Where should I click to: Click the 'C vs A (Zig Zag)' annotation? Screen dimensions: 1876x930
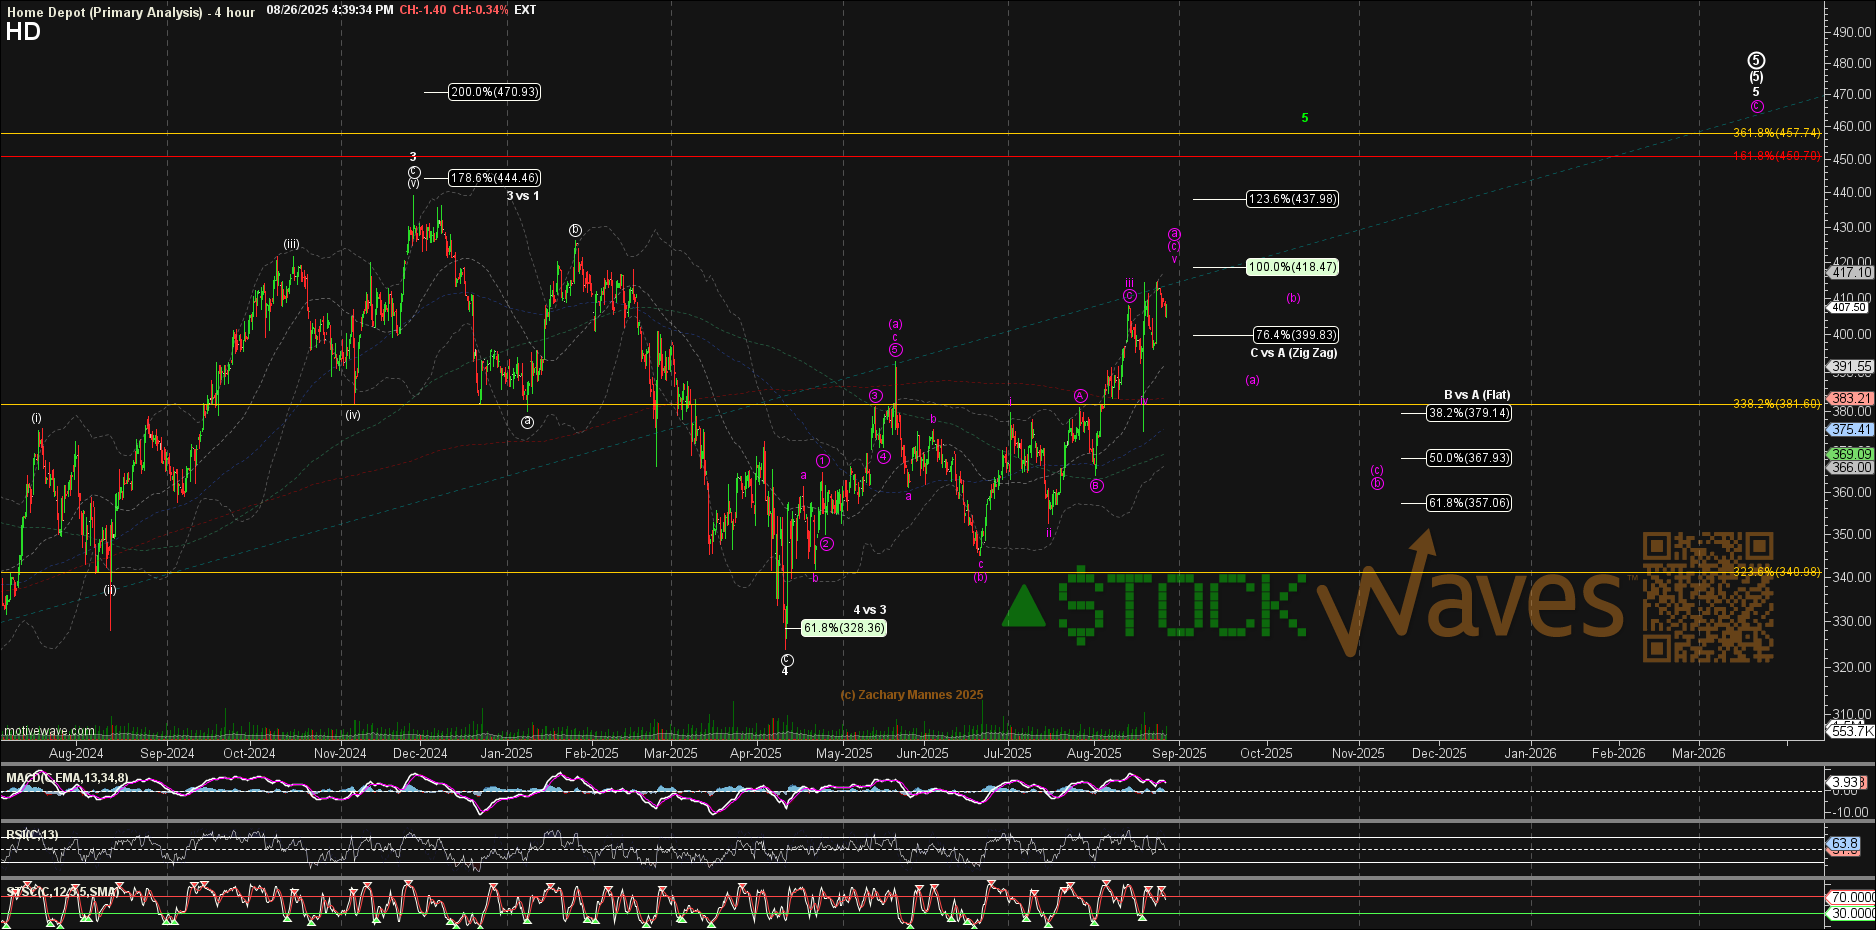coord(1293,353)
